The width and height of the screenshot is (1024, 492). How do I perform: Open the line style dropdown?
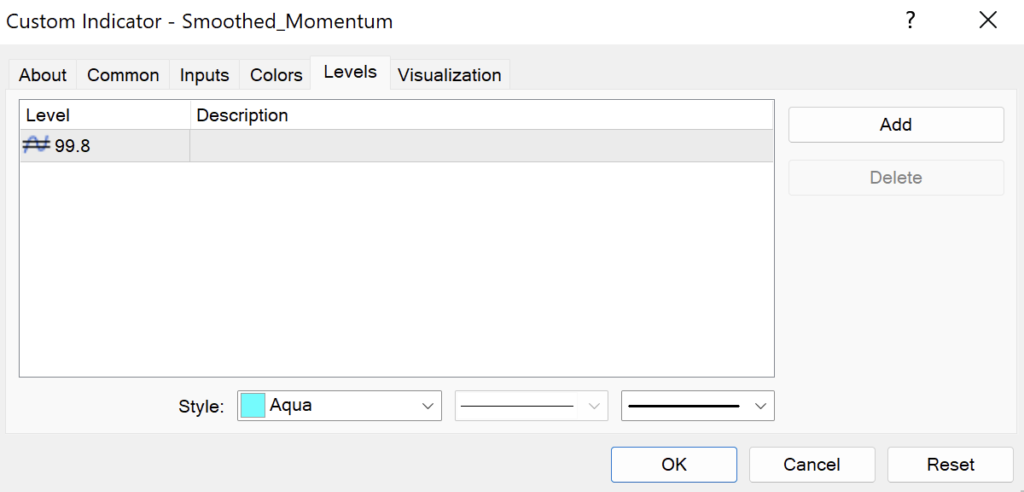531,405
